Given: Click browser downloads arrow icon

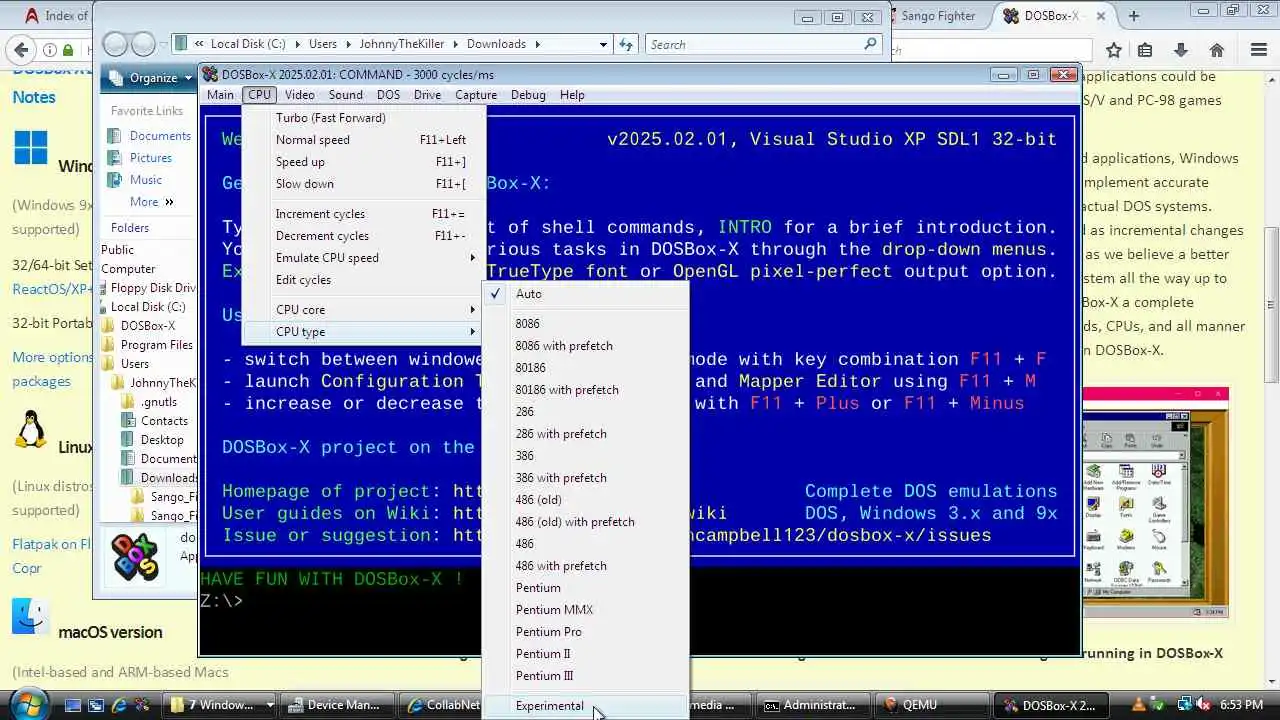Looking at the screenshot, I should [1181, 50].
